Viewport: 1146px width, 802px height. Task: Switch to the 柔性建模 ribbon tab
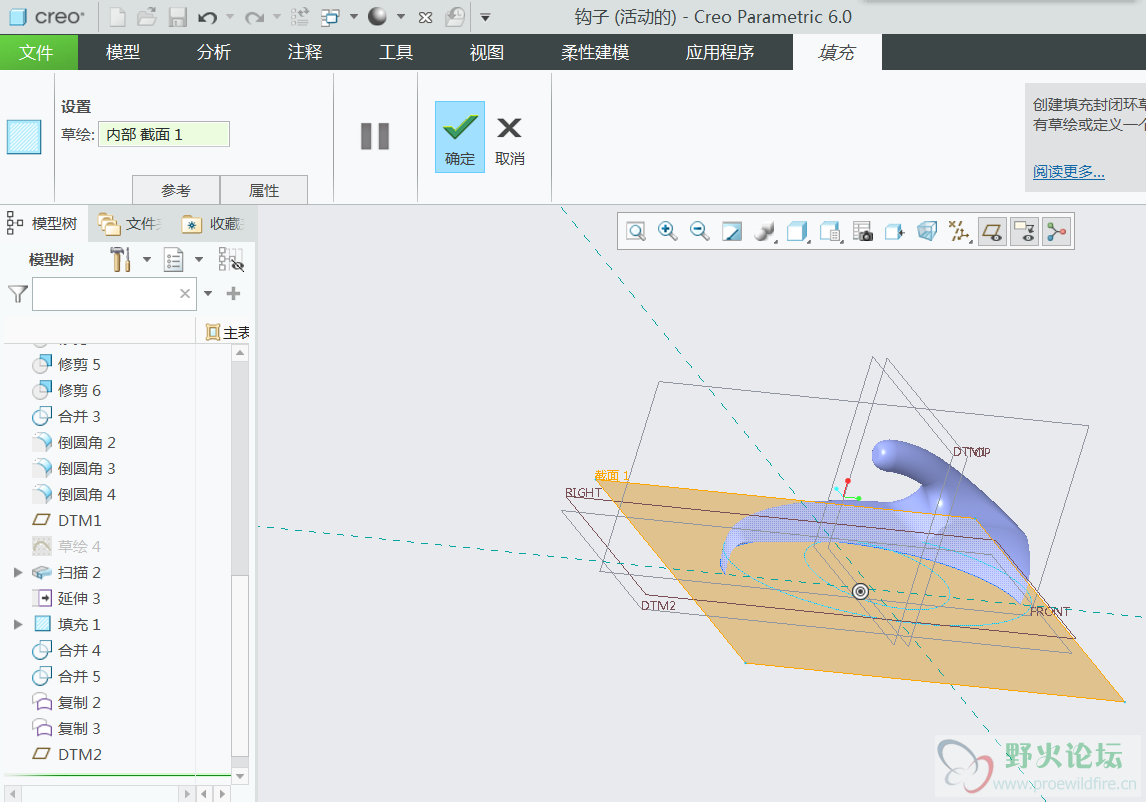(595, 52)
